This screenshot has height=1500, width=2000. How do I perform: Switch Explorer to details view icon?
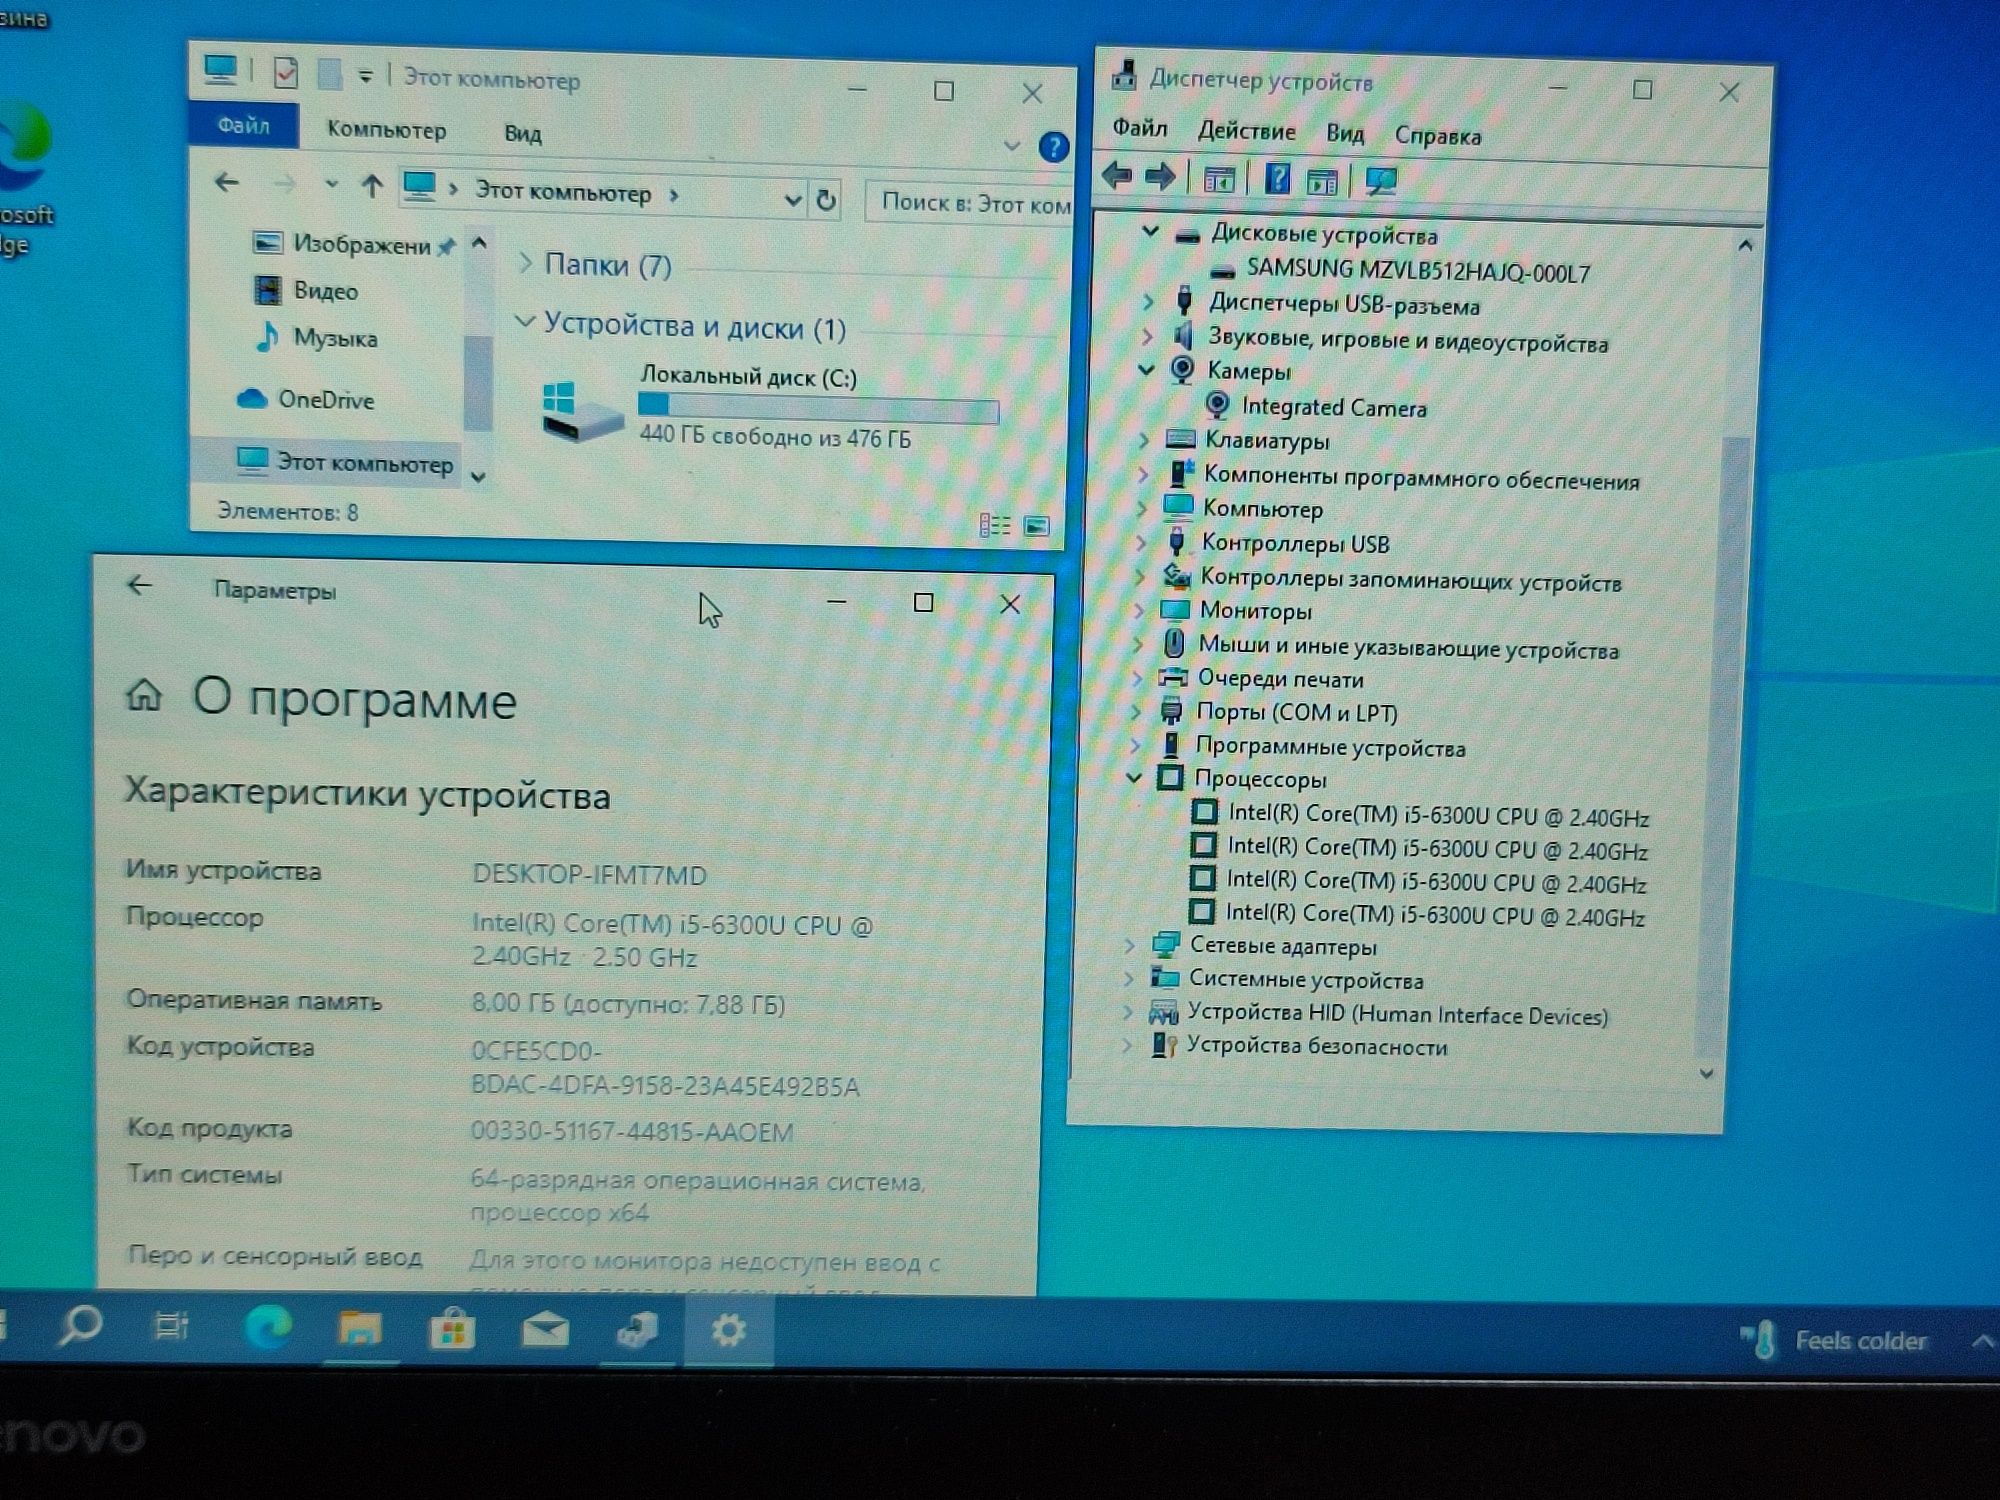pyautogui.click(x=995, y=526)
